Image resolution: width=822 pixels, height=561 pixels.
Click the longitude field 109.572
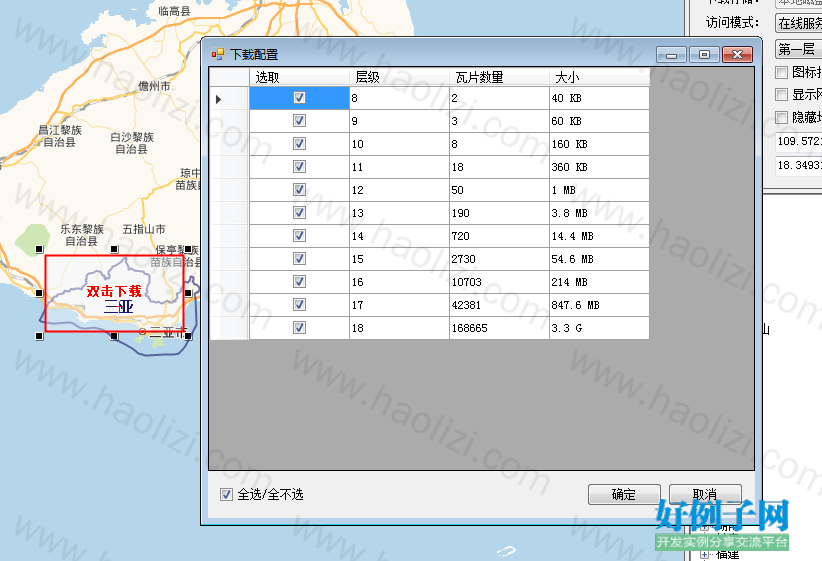(x=798, y=142)
